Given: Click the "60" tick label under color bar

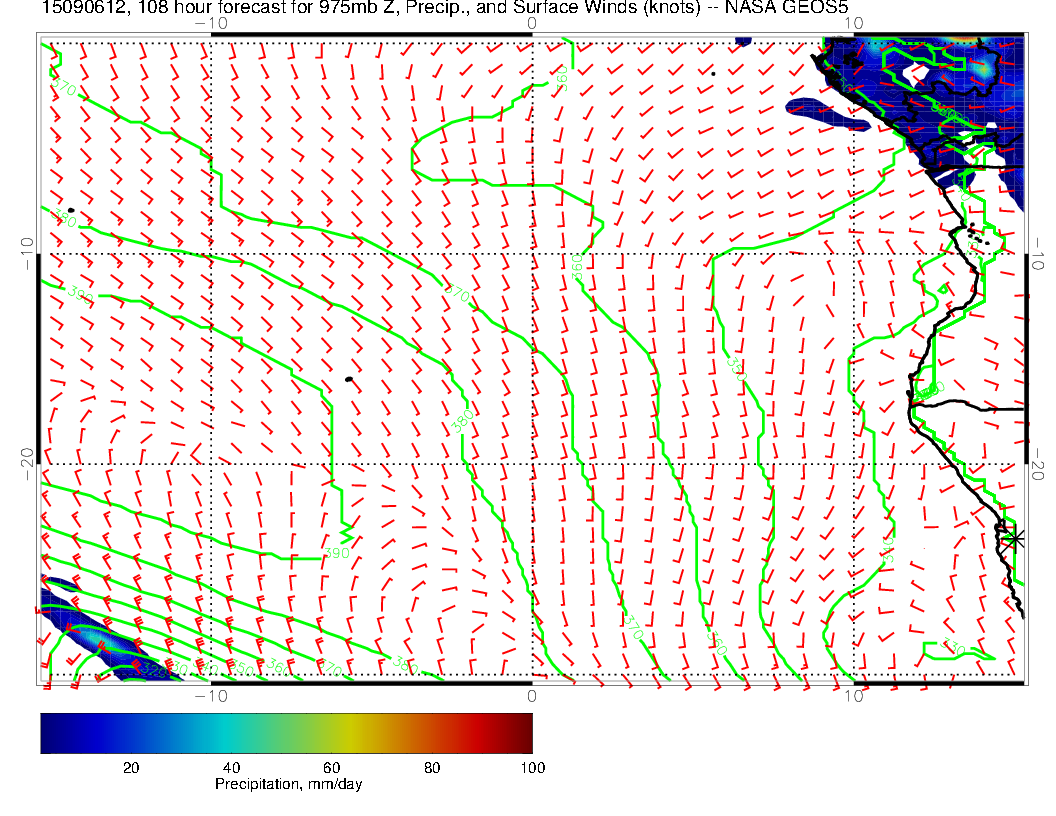Looking at the screenshot, I should click(331, 768).
